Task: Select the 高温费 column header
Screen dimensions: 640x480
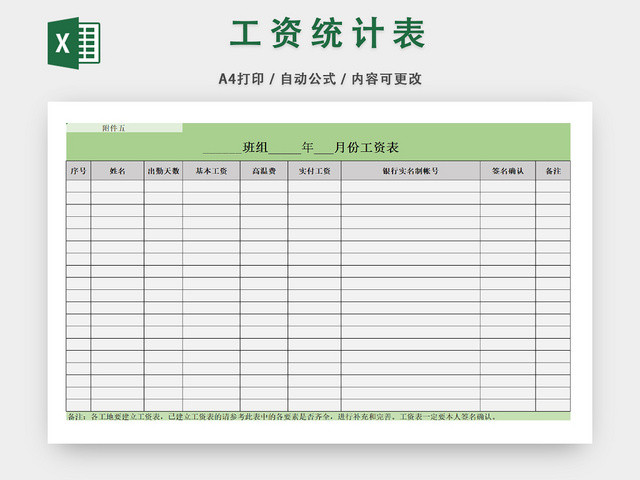Action: (x=264, y=171)
